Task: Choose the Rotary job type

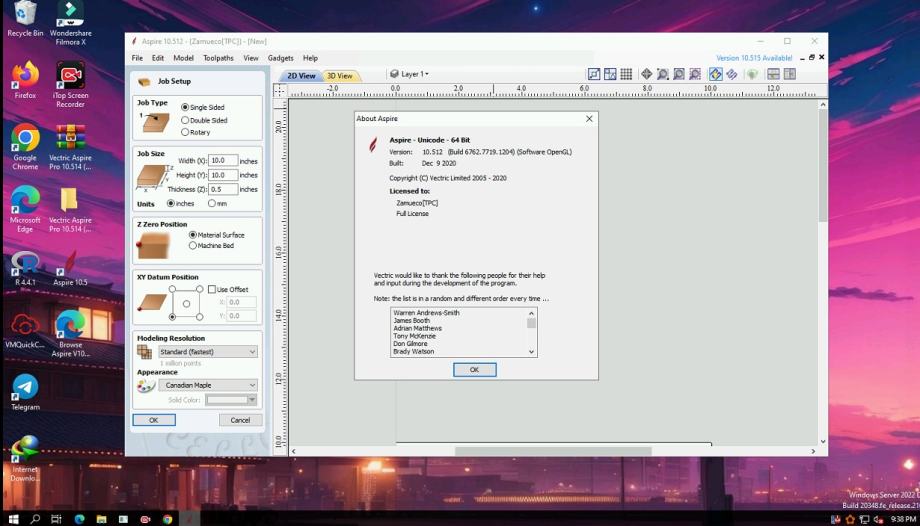Action: coord(185,132)
